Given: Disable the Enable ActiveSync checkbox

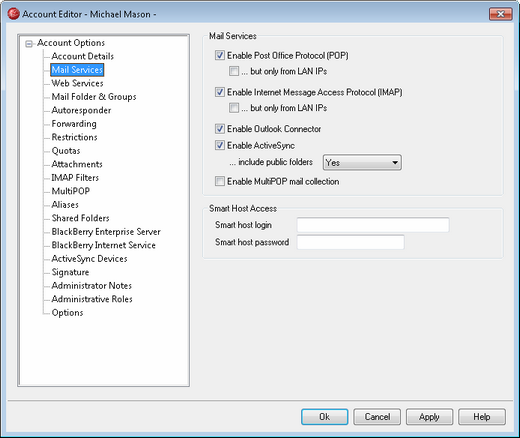Looking at the screenshot, I should pos(220,145).
